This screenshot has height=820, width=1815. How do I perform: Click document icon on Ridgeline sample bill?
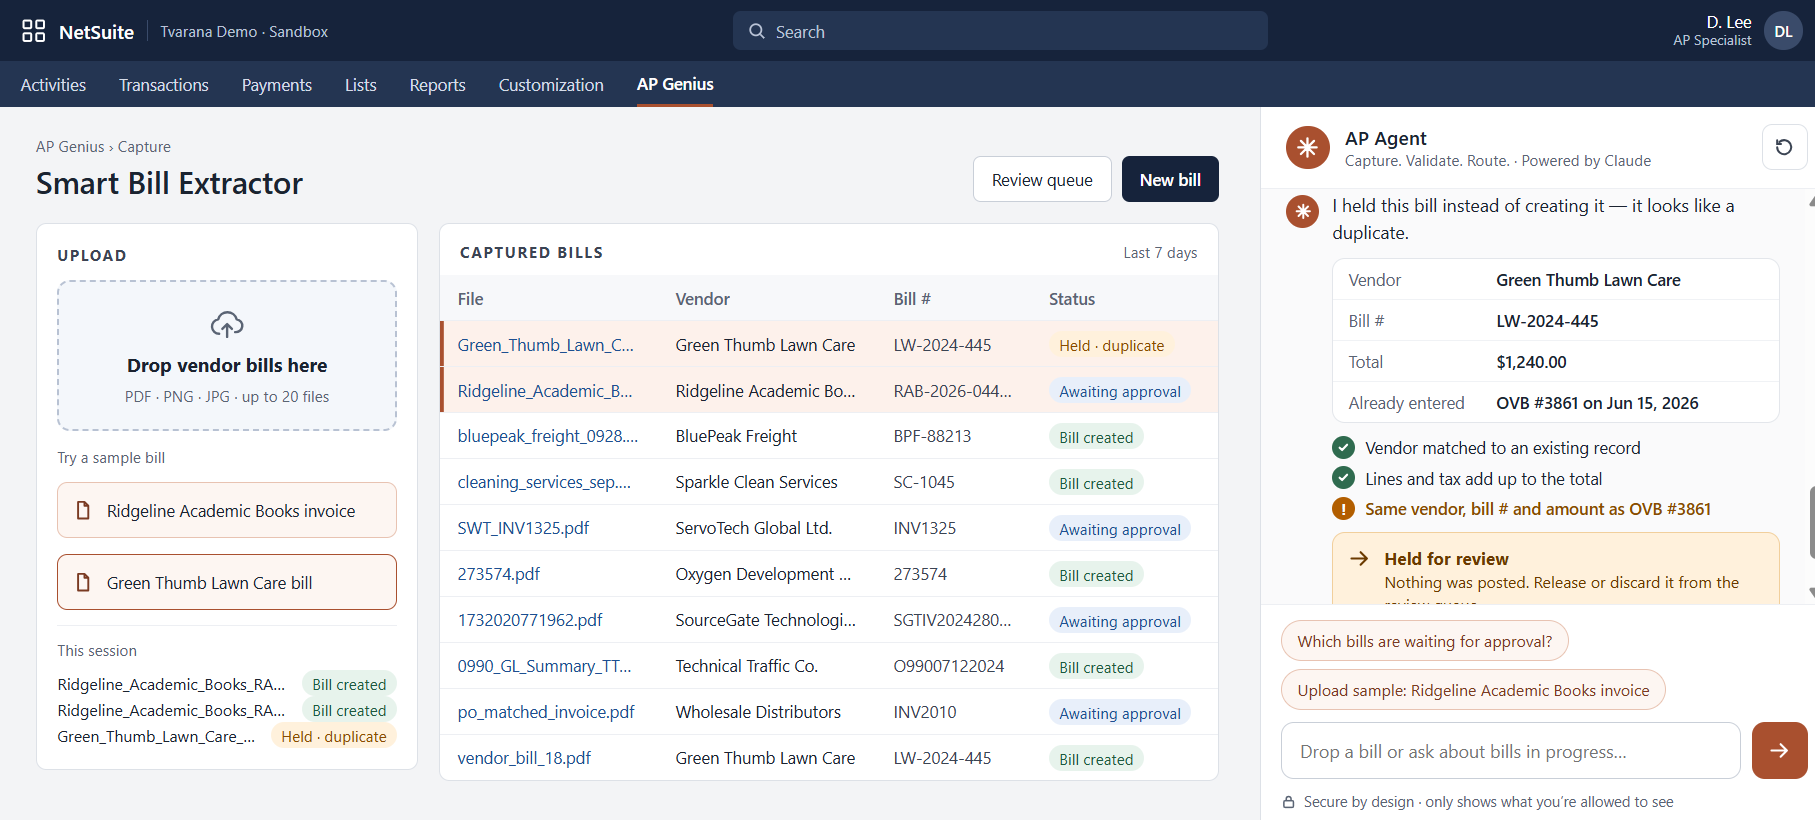(x=84, y=510)
